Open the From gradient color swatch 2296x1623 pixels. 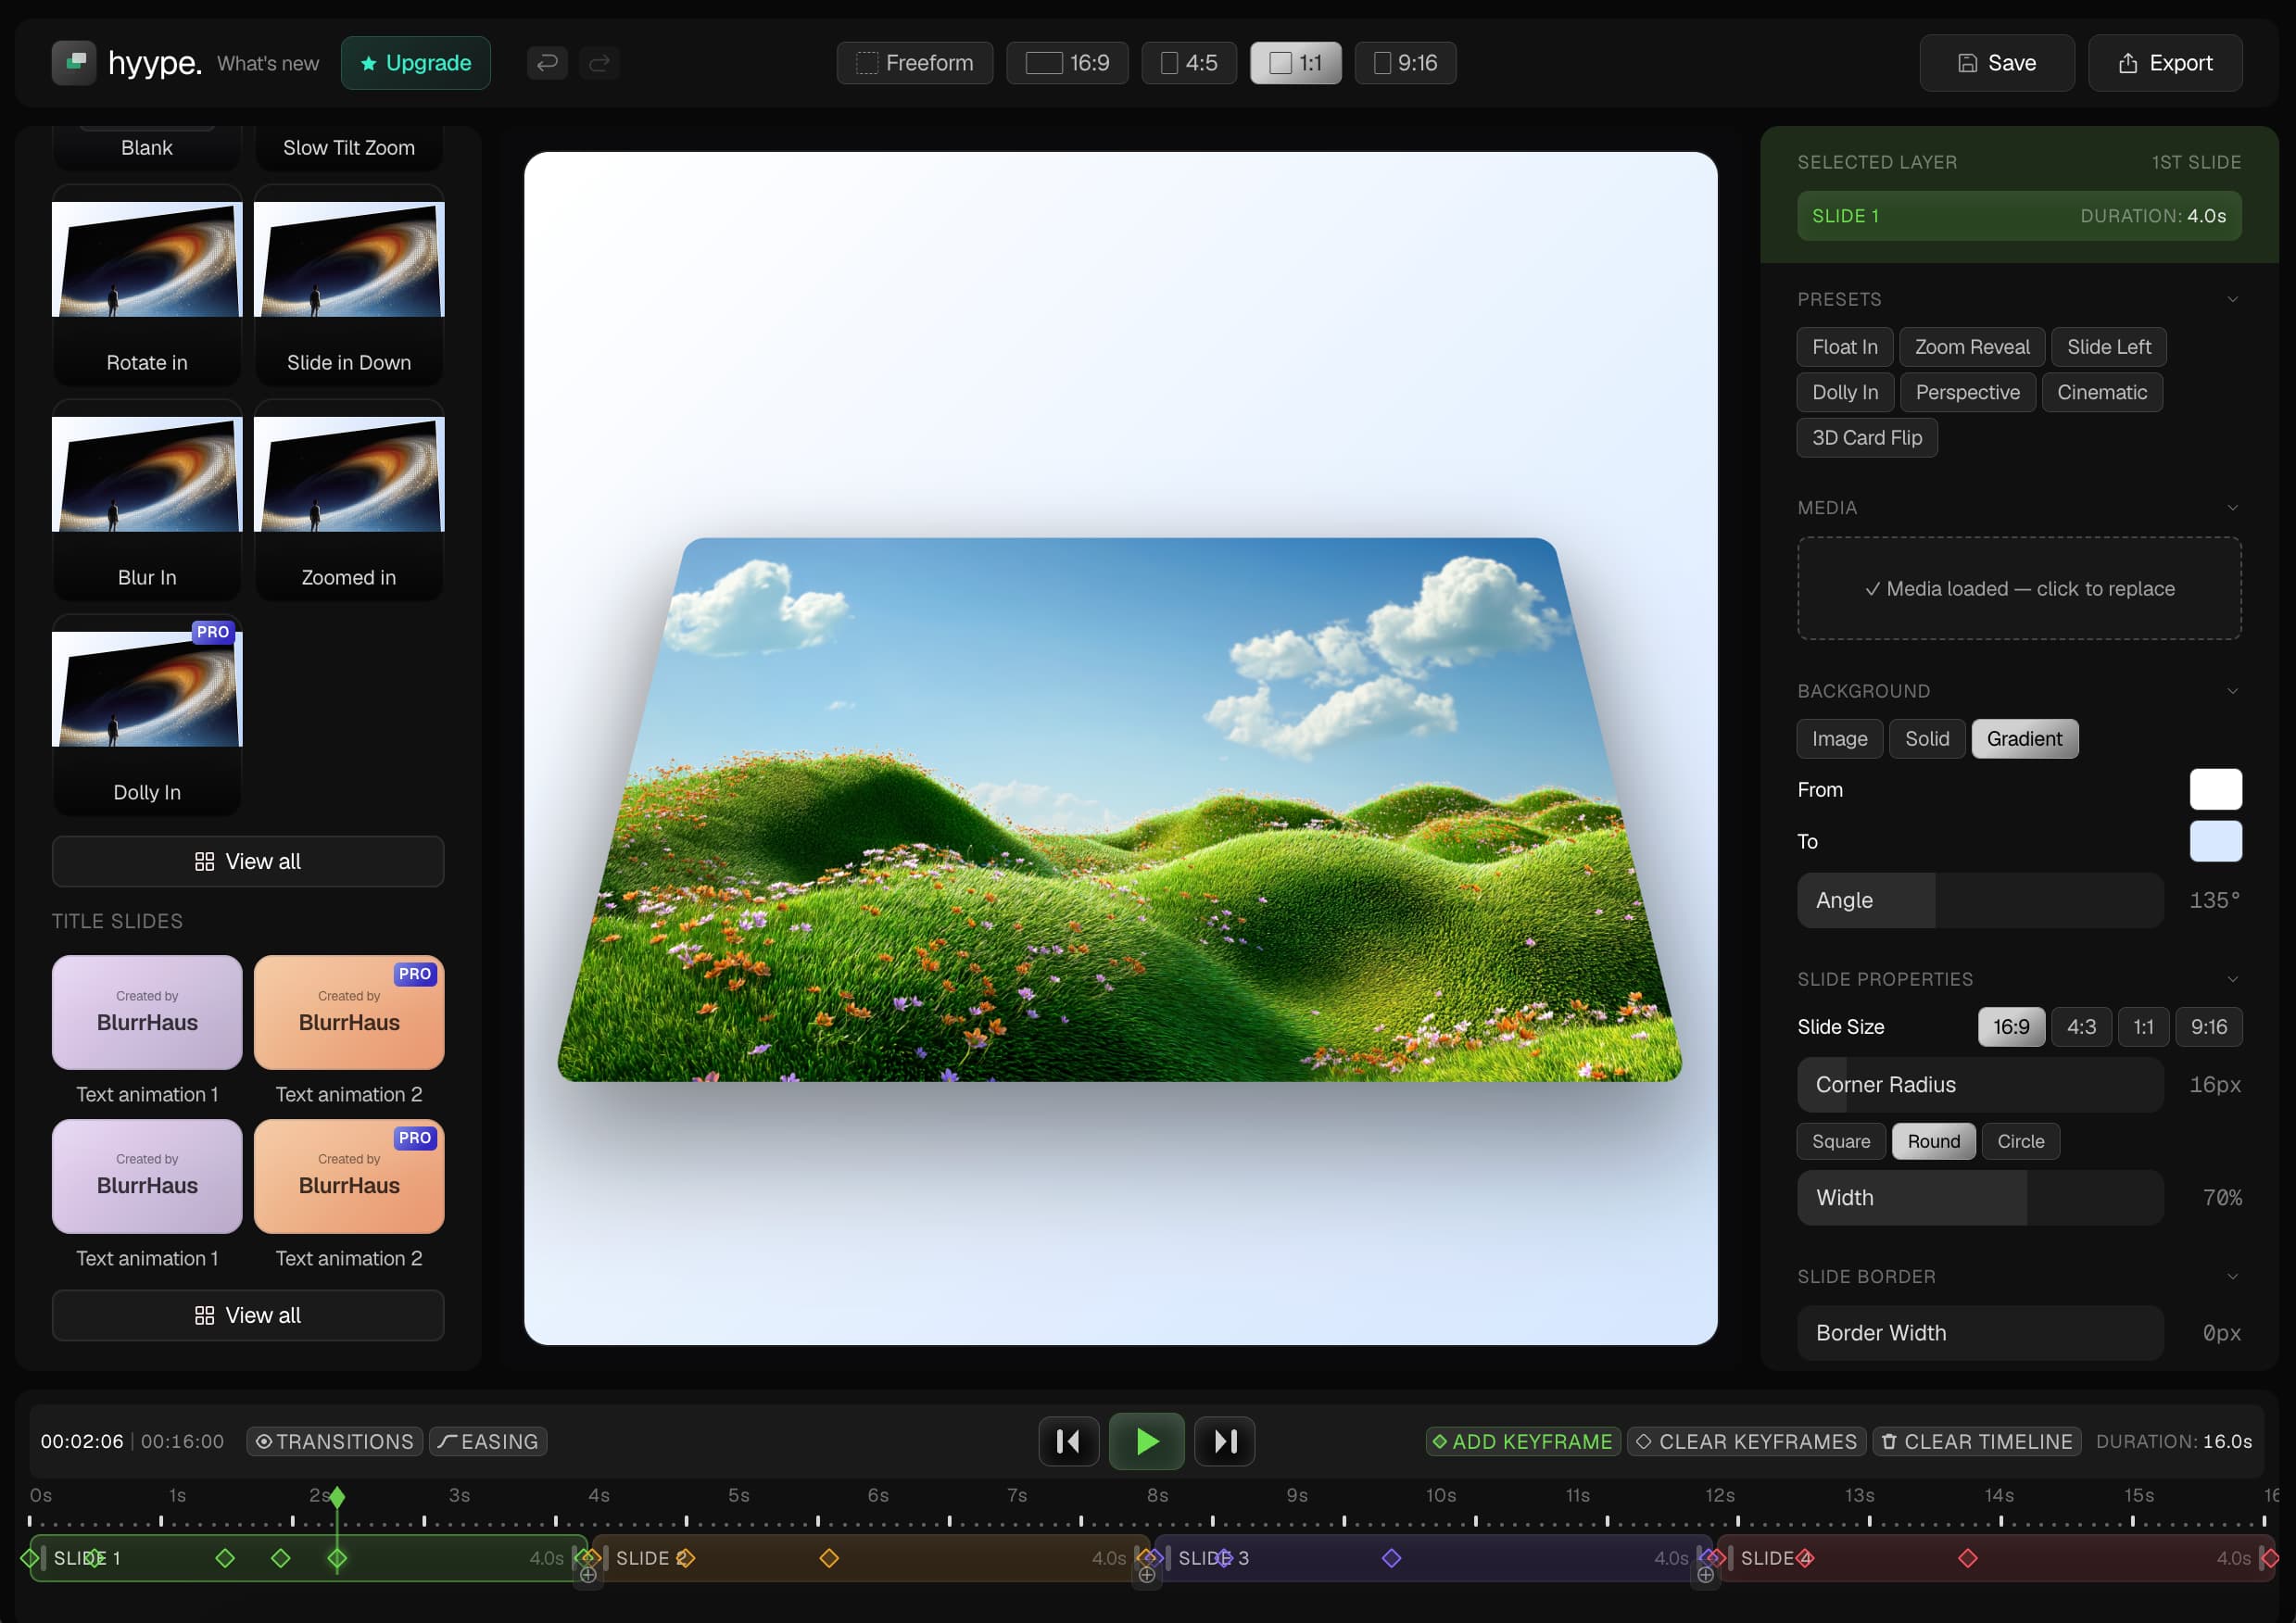point(2215,789)
